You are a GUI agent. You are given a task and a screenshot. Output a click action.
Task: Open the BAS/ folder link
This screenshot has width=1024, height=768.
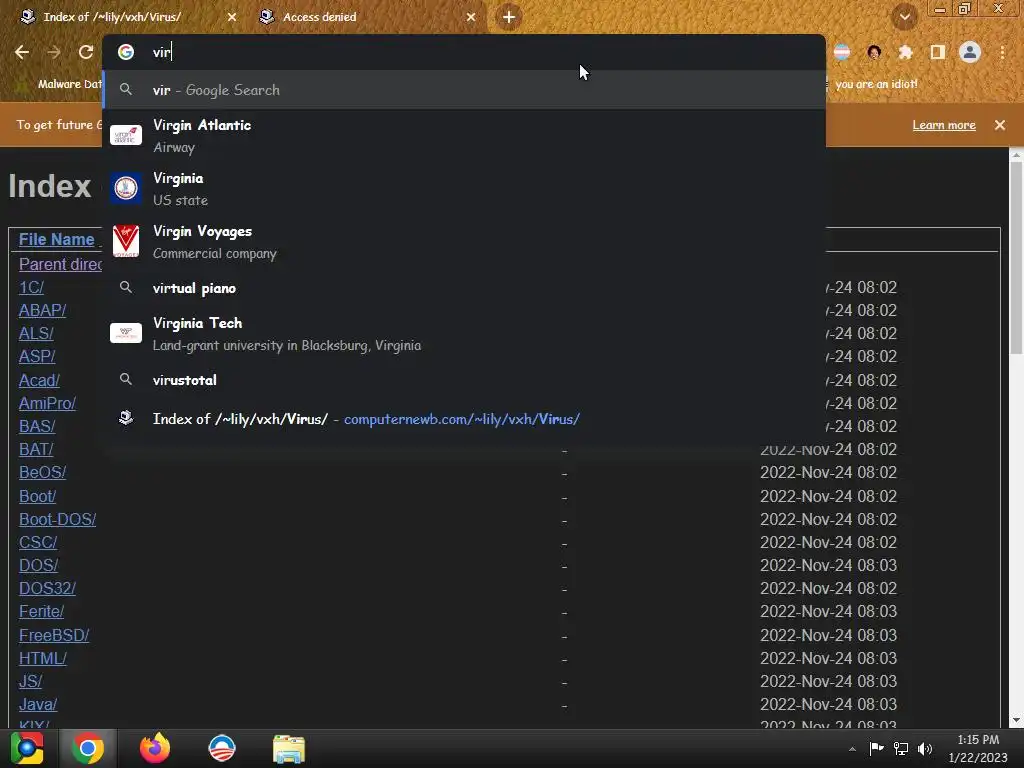pyautogui.click(x=37, y=426)
